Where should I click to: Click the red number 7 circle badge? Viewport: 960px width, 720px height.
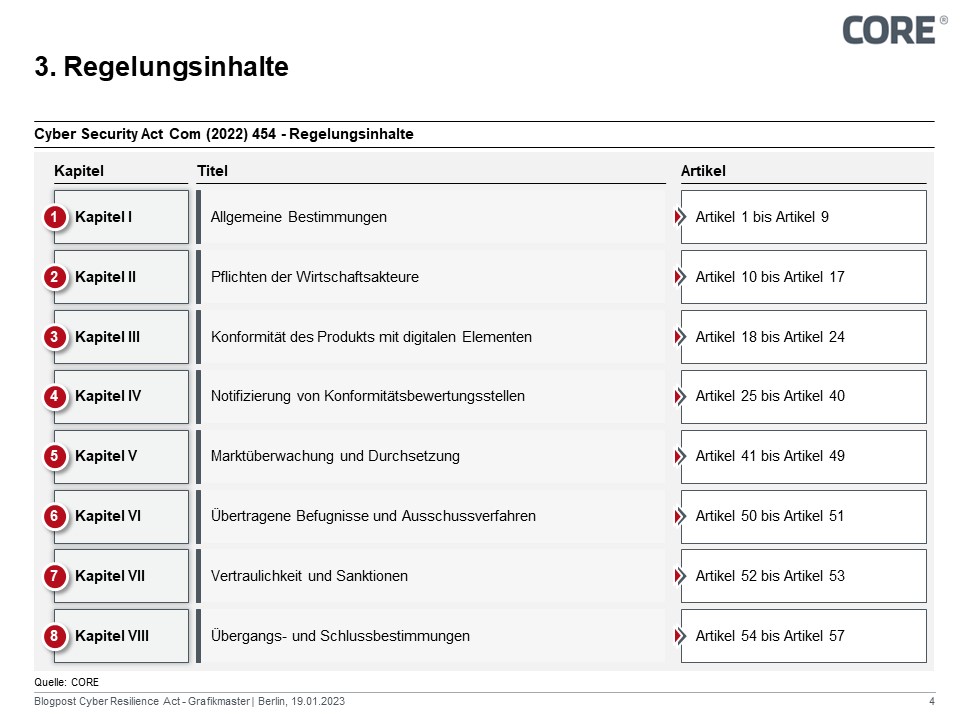pyautogui.click(x=56, y=577)
